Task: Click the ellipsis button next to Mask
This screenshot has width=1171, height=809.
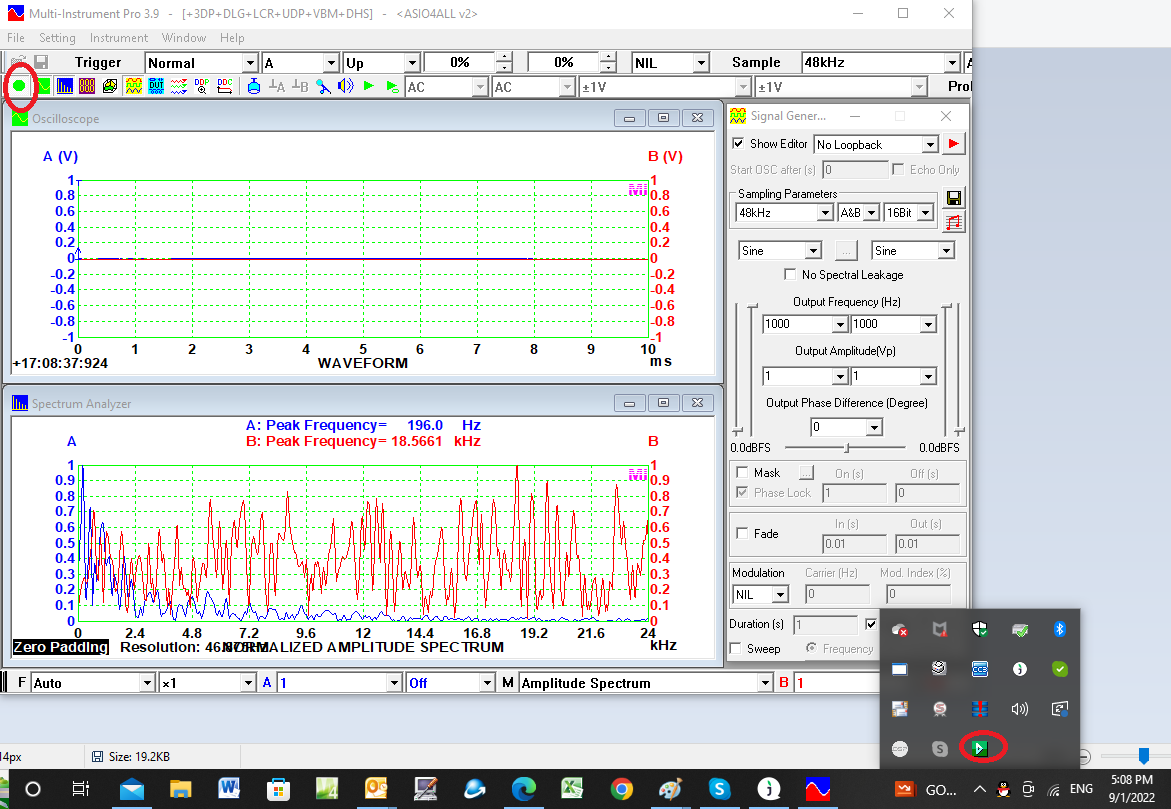Action: [x=806, y=472]
